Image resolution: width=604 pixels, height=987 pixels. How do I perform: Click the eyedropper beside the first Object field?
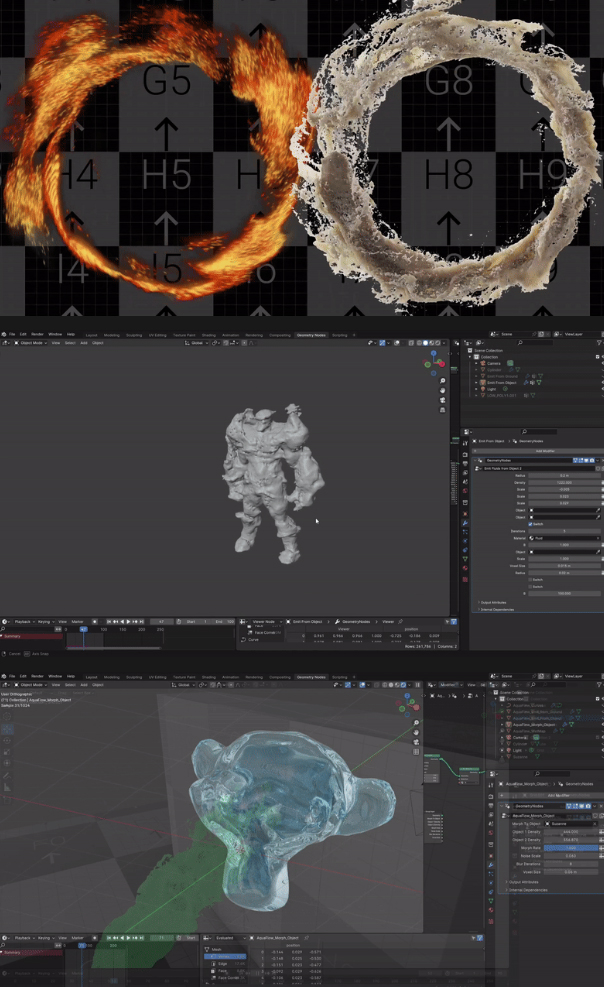tap(598, 510)
